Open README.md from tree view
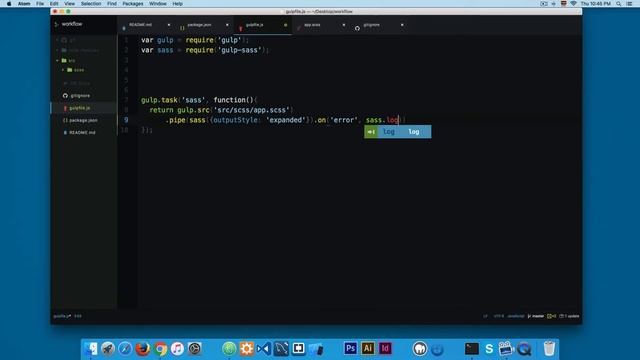Screen dimensions: 640x360 click(x=82, y=133)
